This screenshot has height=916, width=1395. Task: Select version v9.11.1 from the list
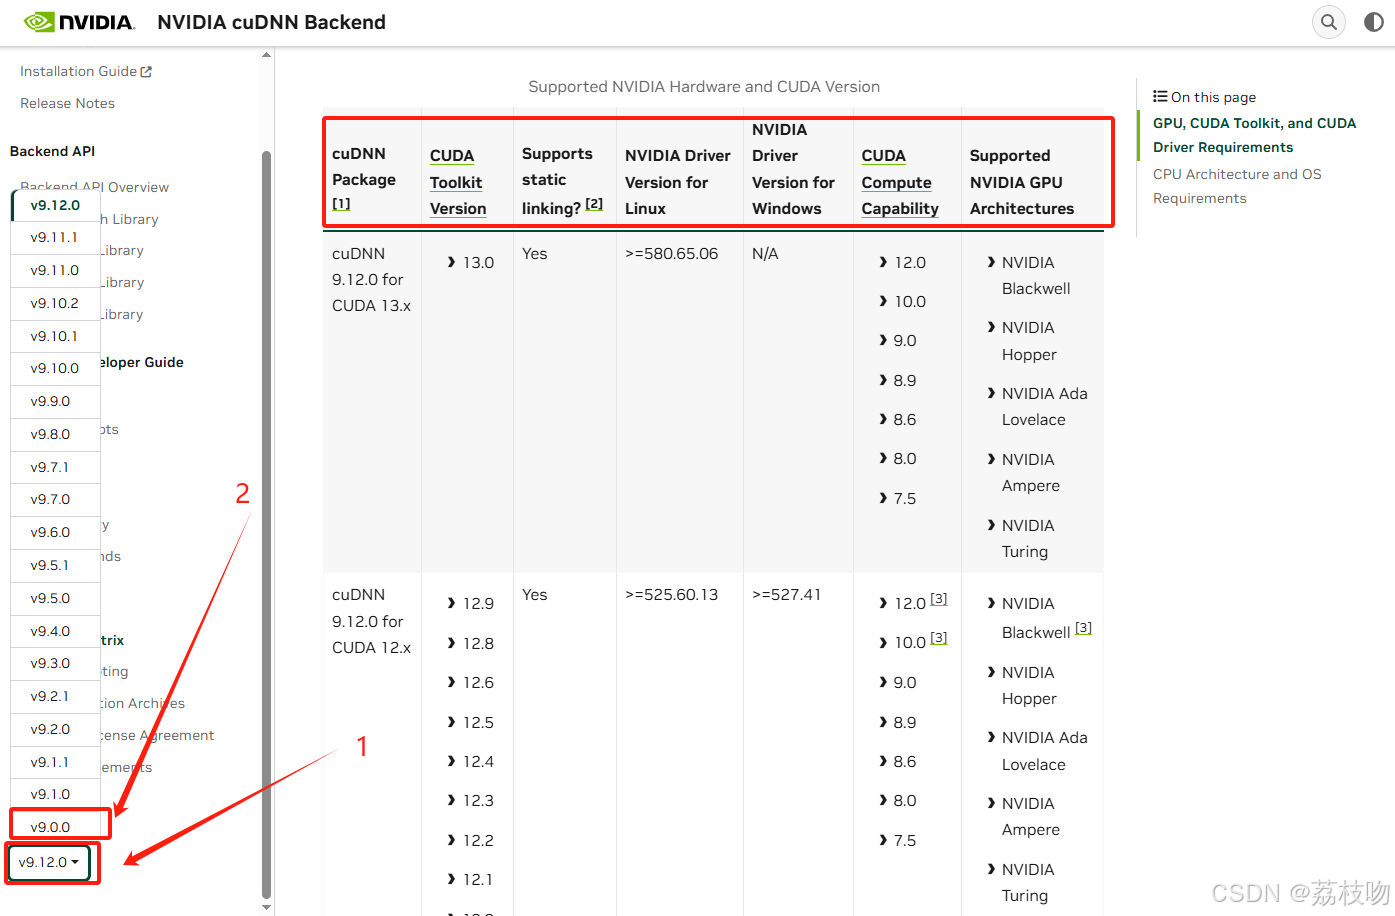[x=55, y=237]
